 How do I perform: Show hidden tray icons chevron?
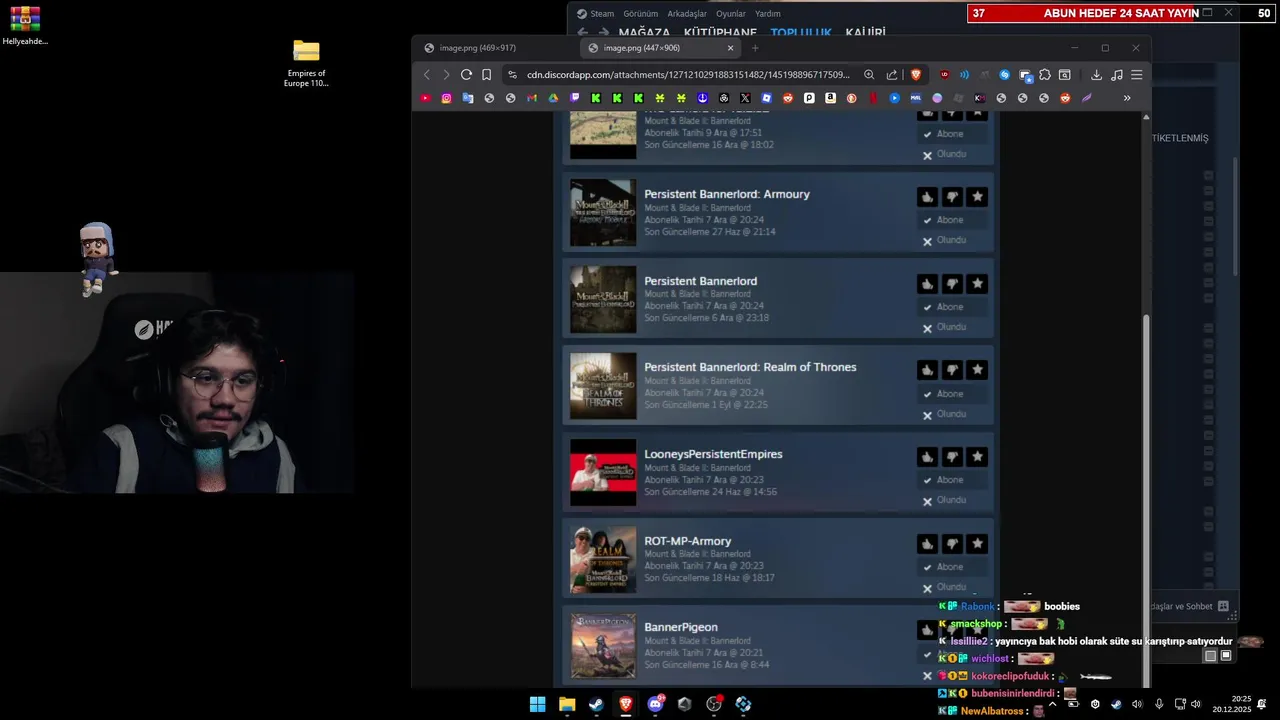[1052, 704]
